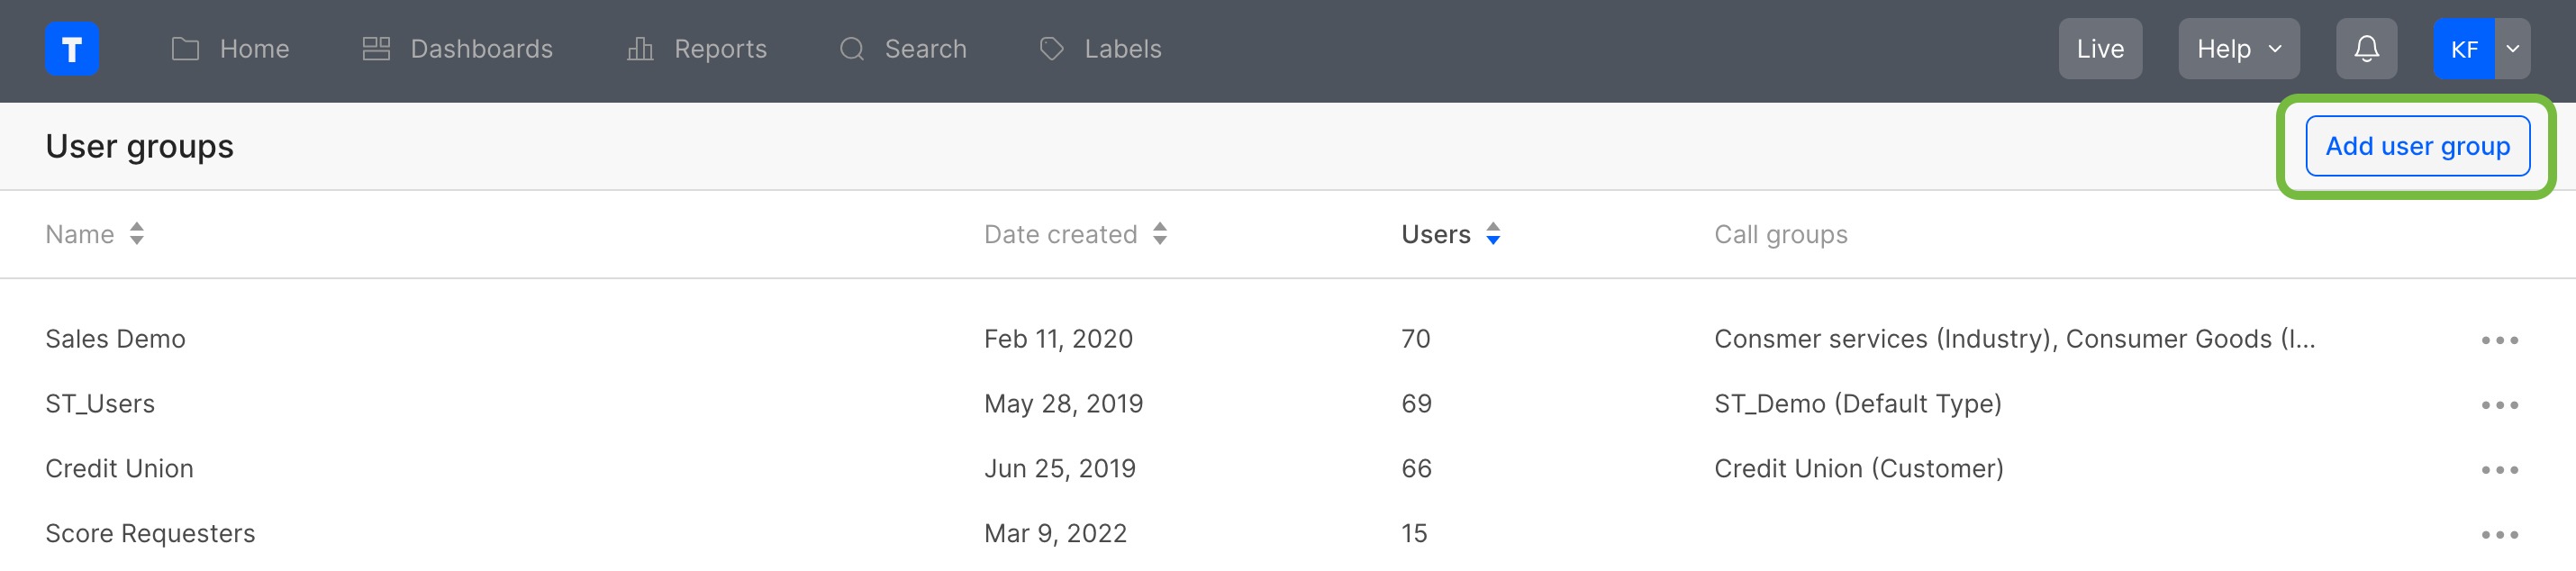Toggle sorting on Date created column

point(1160,234)
